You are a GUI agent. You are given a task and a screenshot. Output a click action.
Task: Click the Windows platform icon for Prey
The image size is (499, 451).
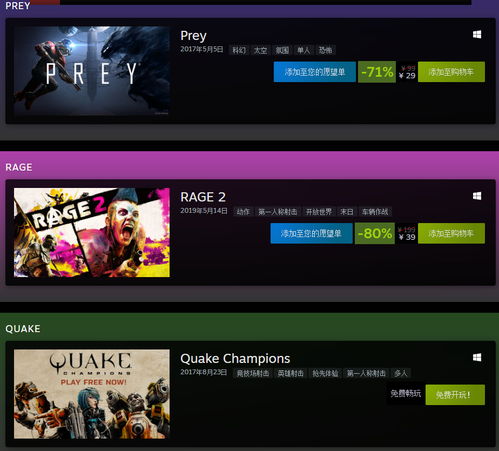point(477,35)
